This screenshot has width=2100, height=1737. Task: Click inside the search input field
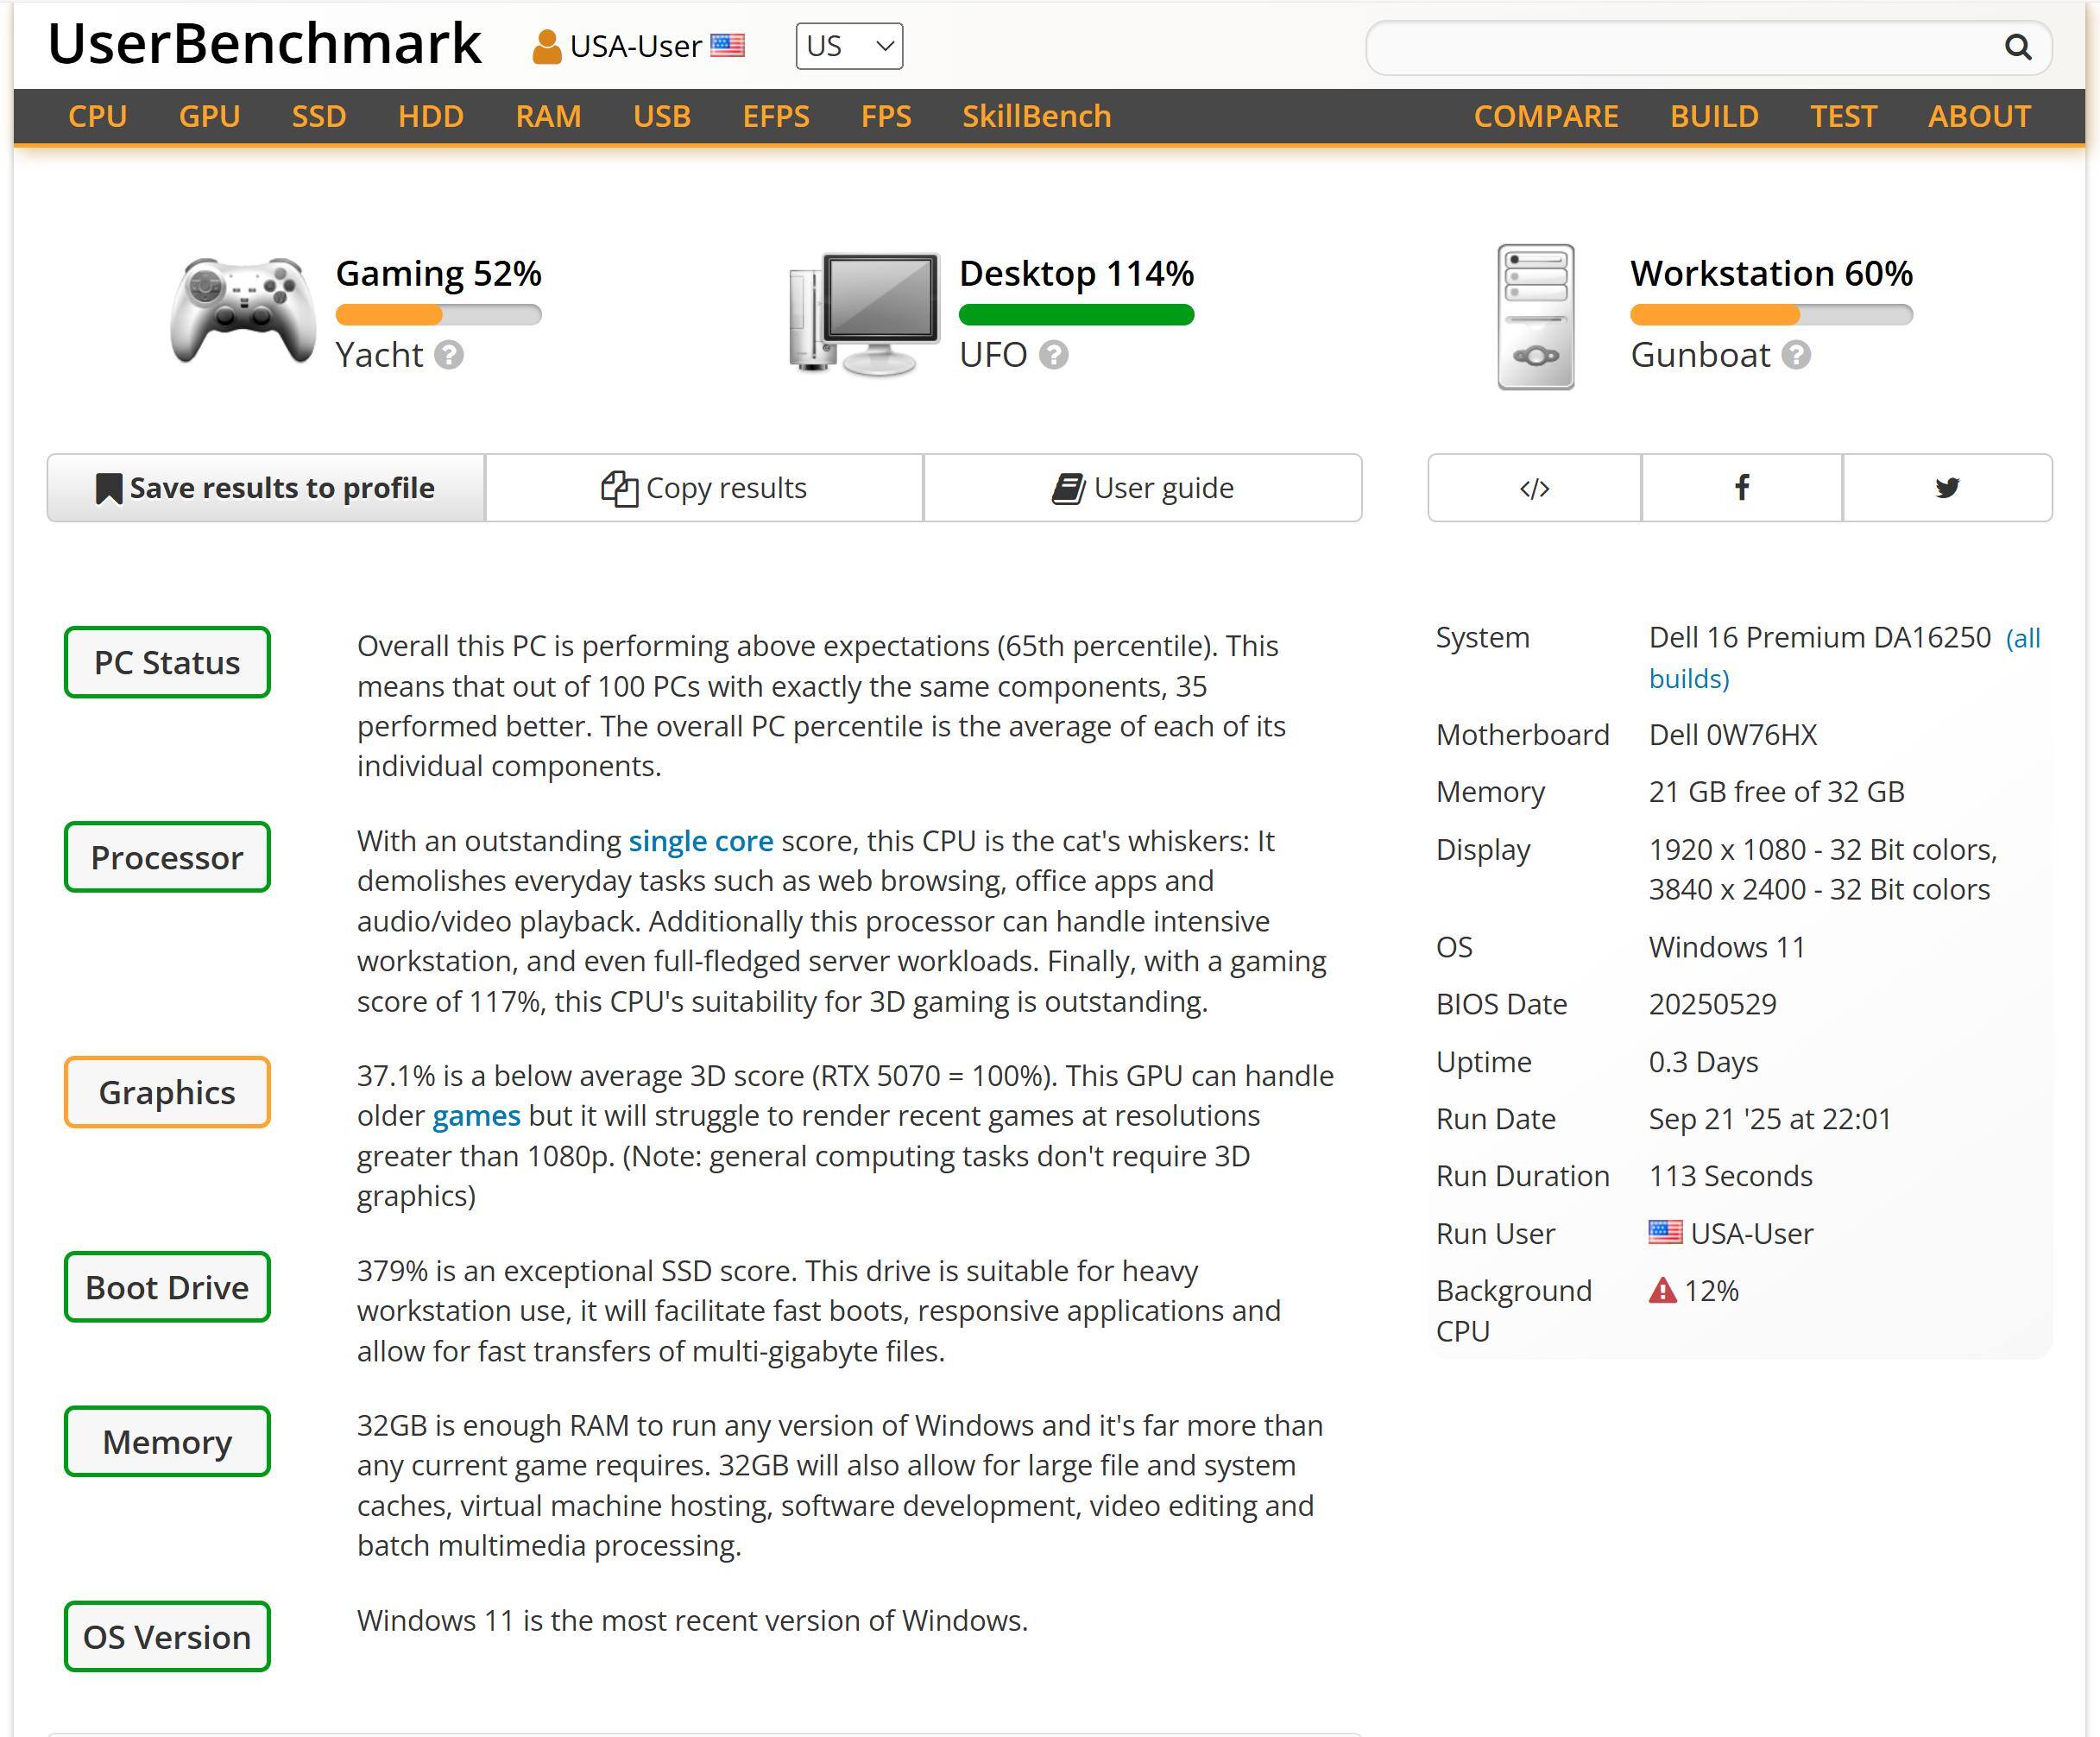click(1680, 47)
